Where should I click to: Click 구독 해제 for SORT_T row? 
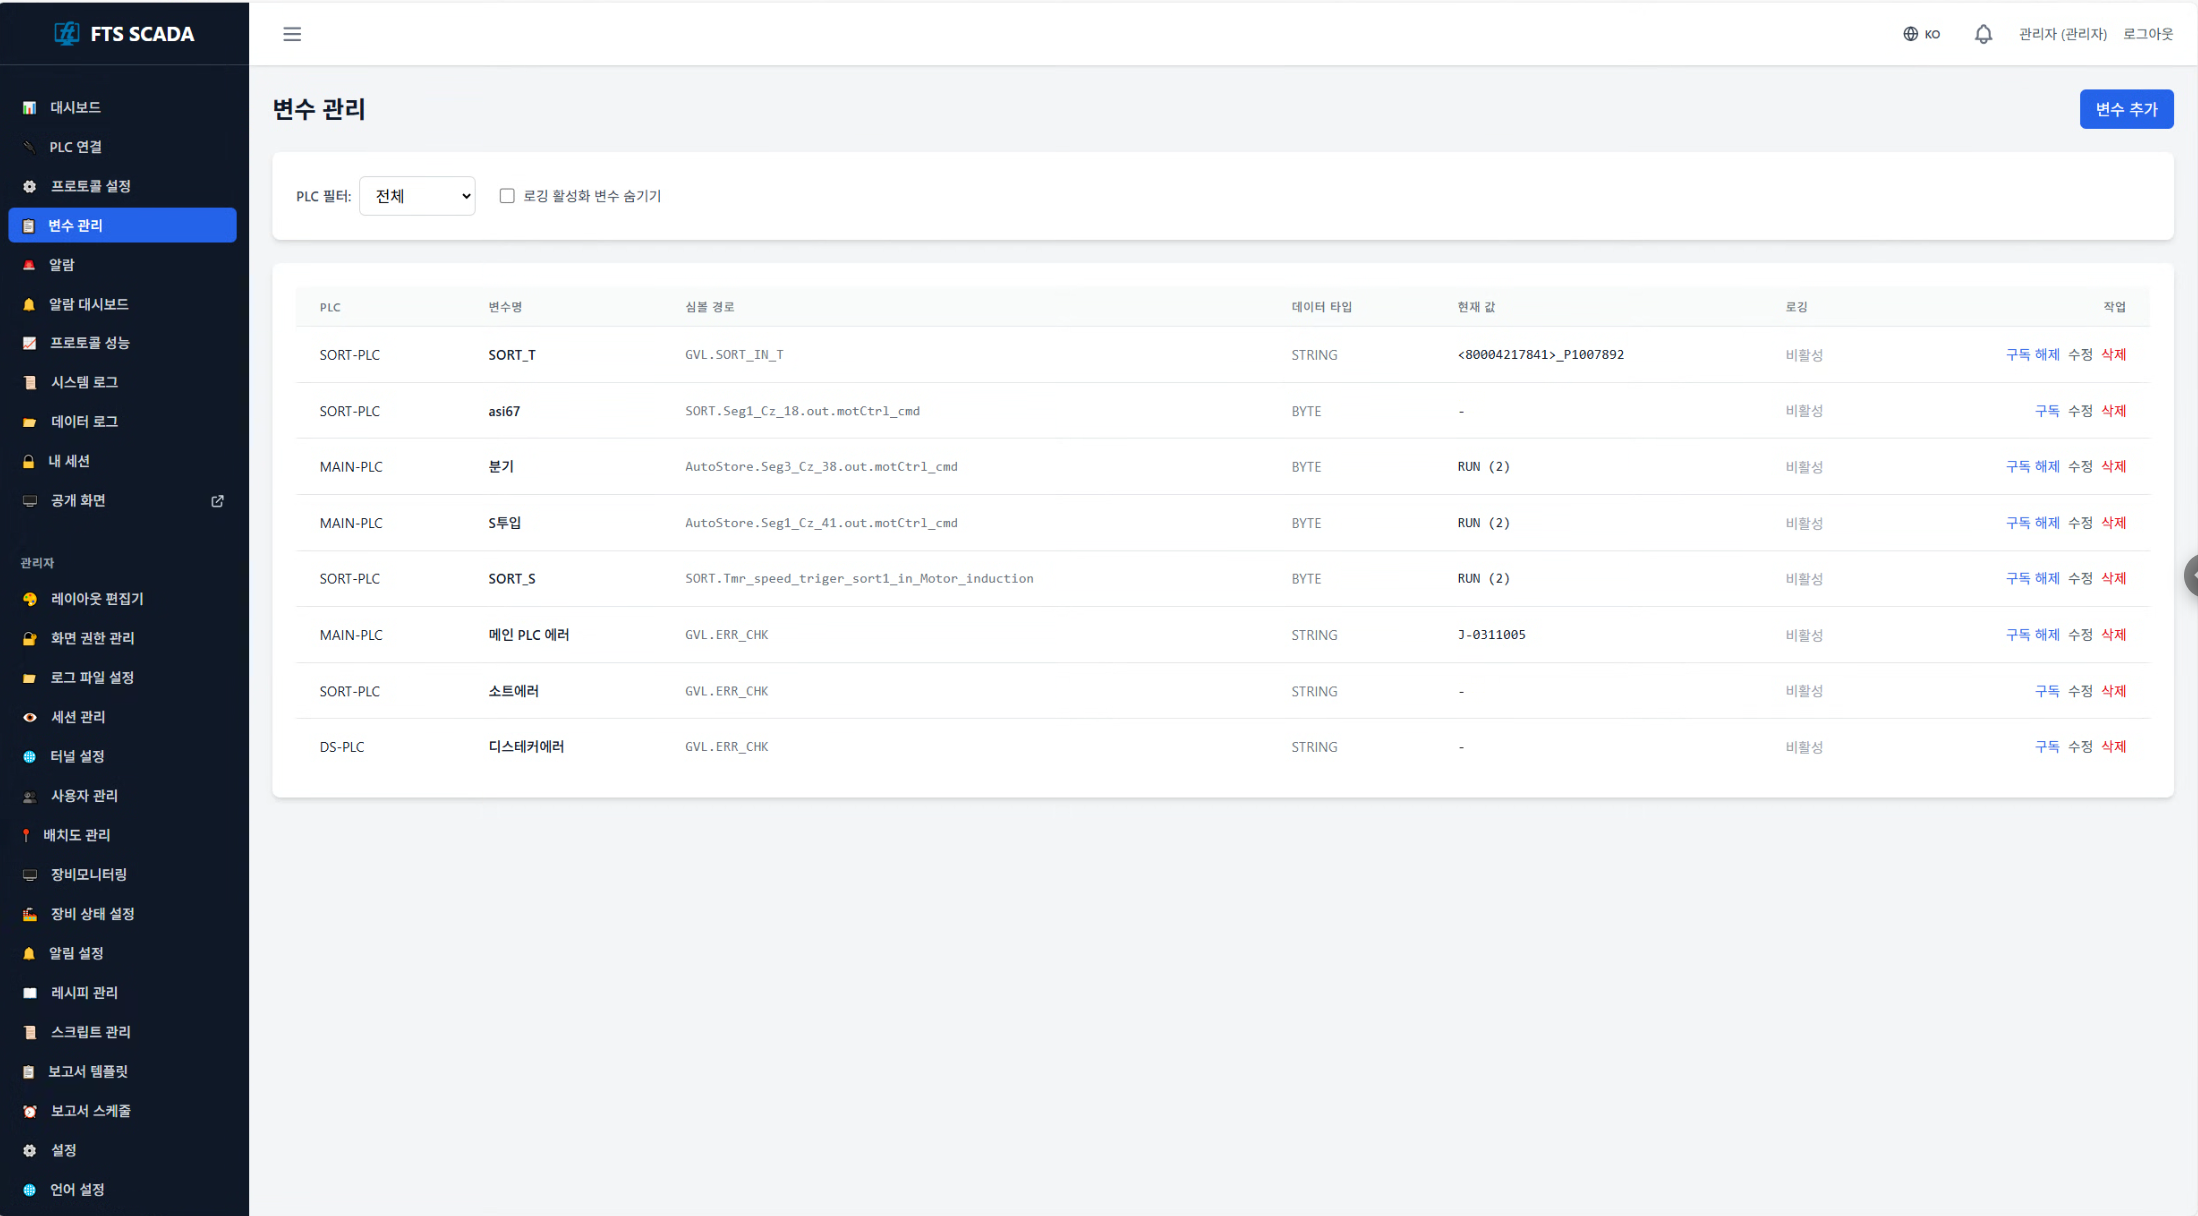tap(2032, 355)
